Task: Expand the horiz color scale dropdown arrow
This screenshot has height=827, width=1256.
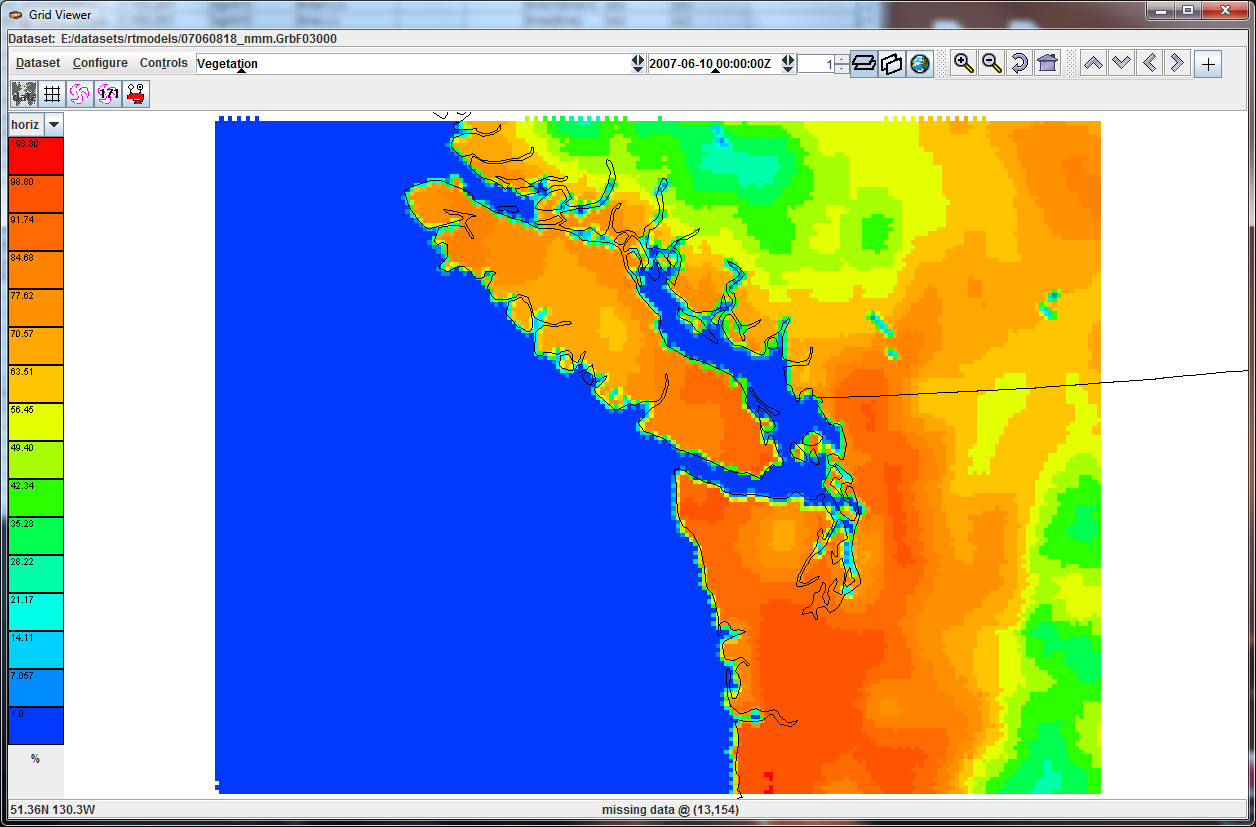Action: click(x=53, y=124)
